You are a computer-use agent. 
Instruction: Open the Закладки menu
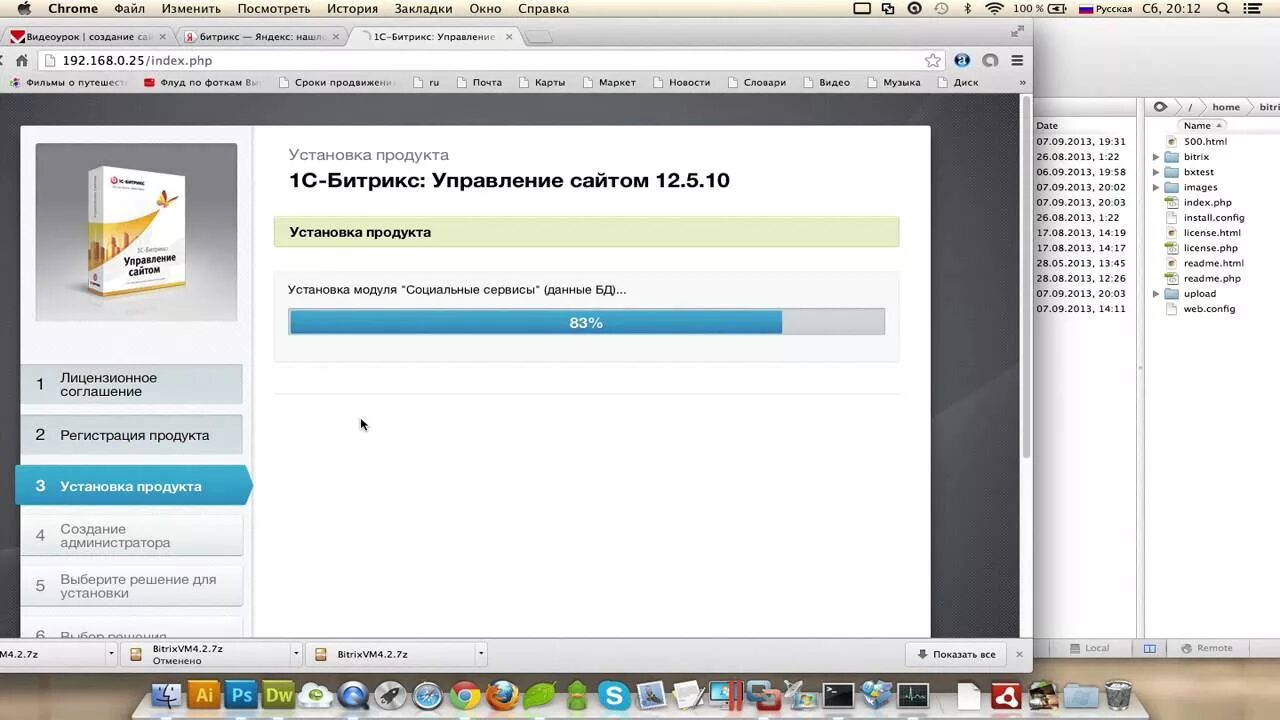pos(422,8)
